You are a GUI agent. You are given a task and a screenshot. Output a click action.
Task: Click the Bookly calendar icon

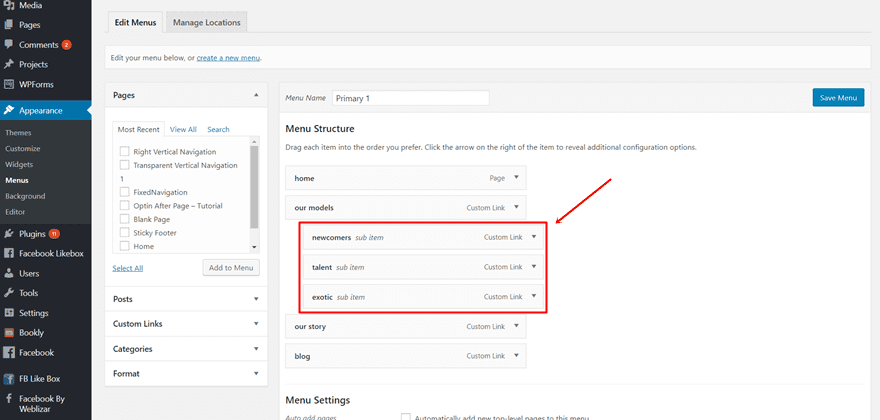tap(9, 333)
